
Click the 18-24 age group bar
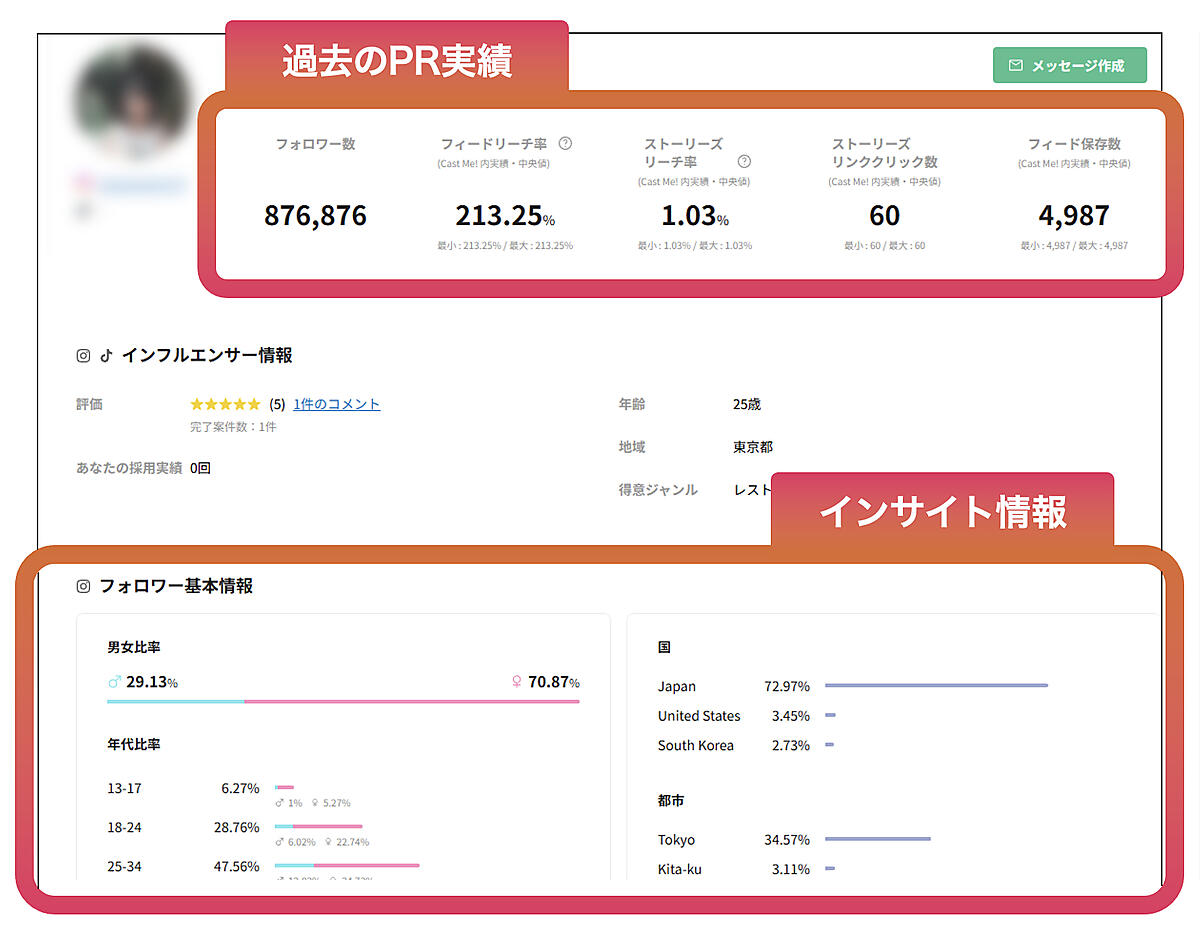click(x=318, y=827)
